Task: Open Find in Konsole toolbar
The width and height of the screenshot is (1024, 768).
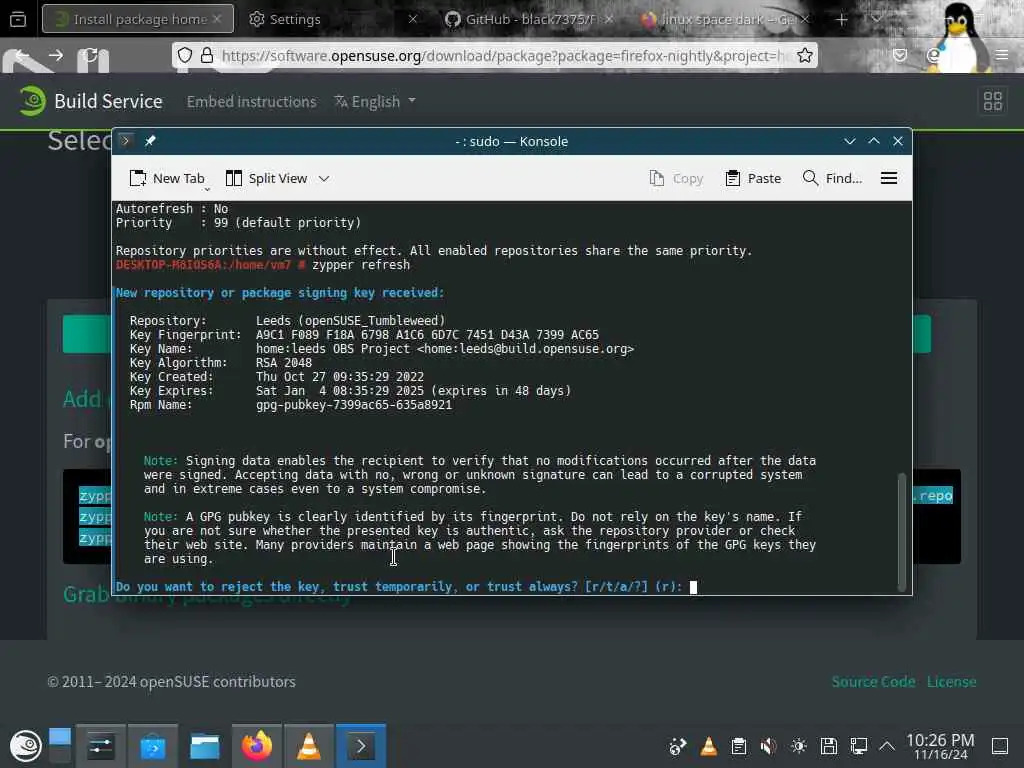Action: pos(832,178)
